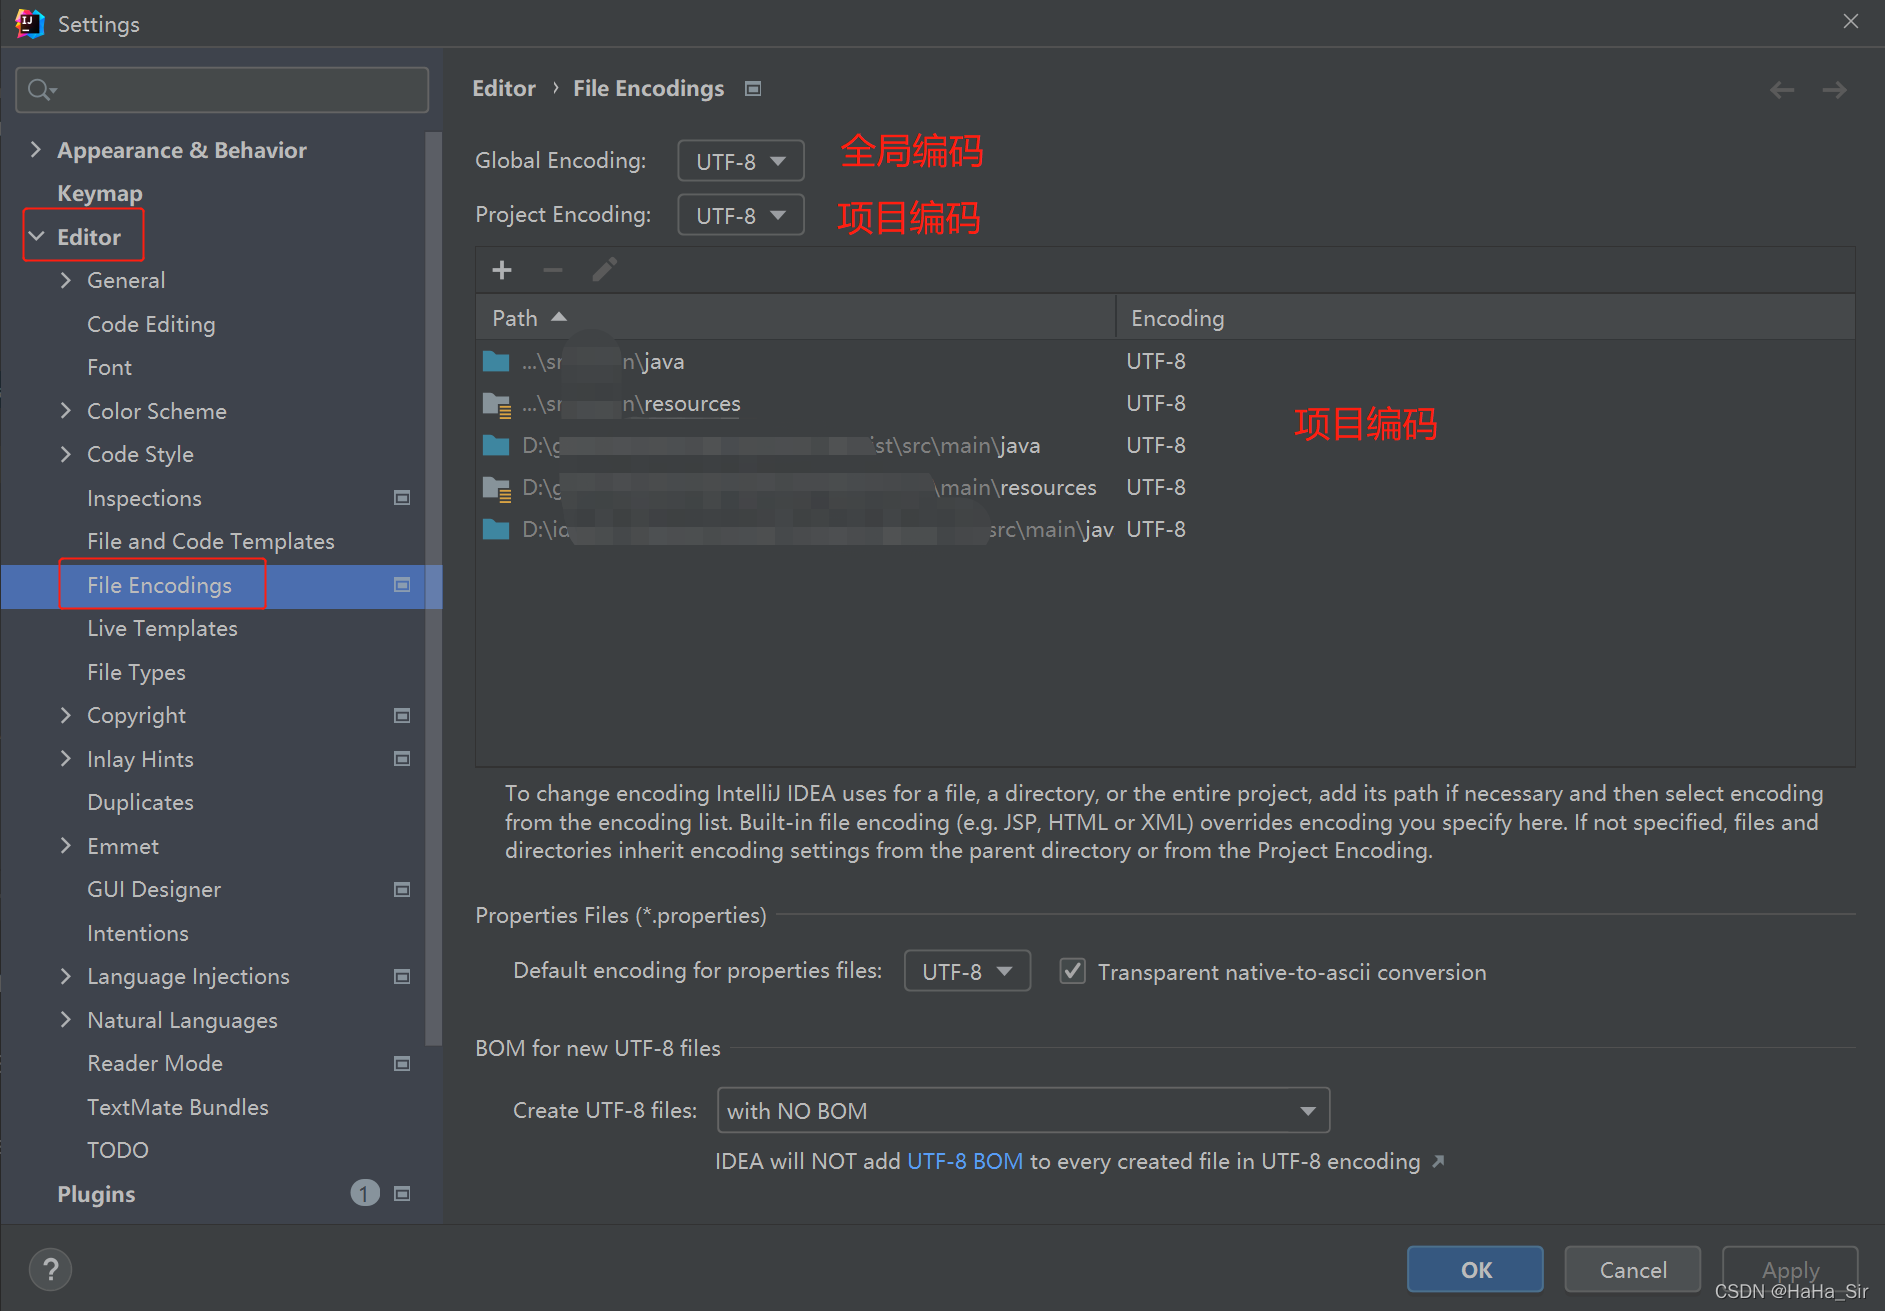Open the Create UTF-8 files dropdown
Viewport: 1885px width, 1311px height.
[1022, 1110]
